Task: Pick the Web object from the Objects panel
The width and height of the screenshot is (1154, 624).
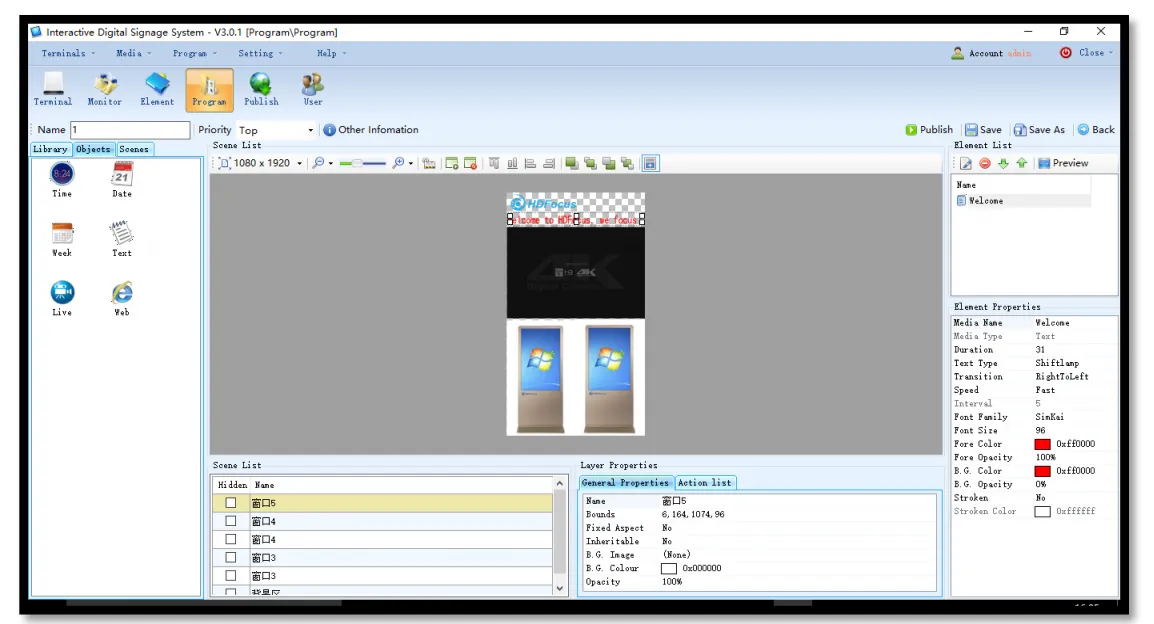Action: point(122,297)
